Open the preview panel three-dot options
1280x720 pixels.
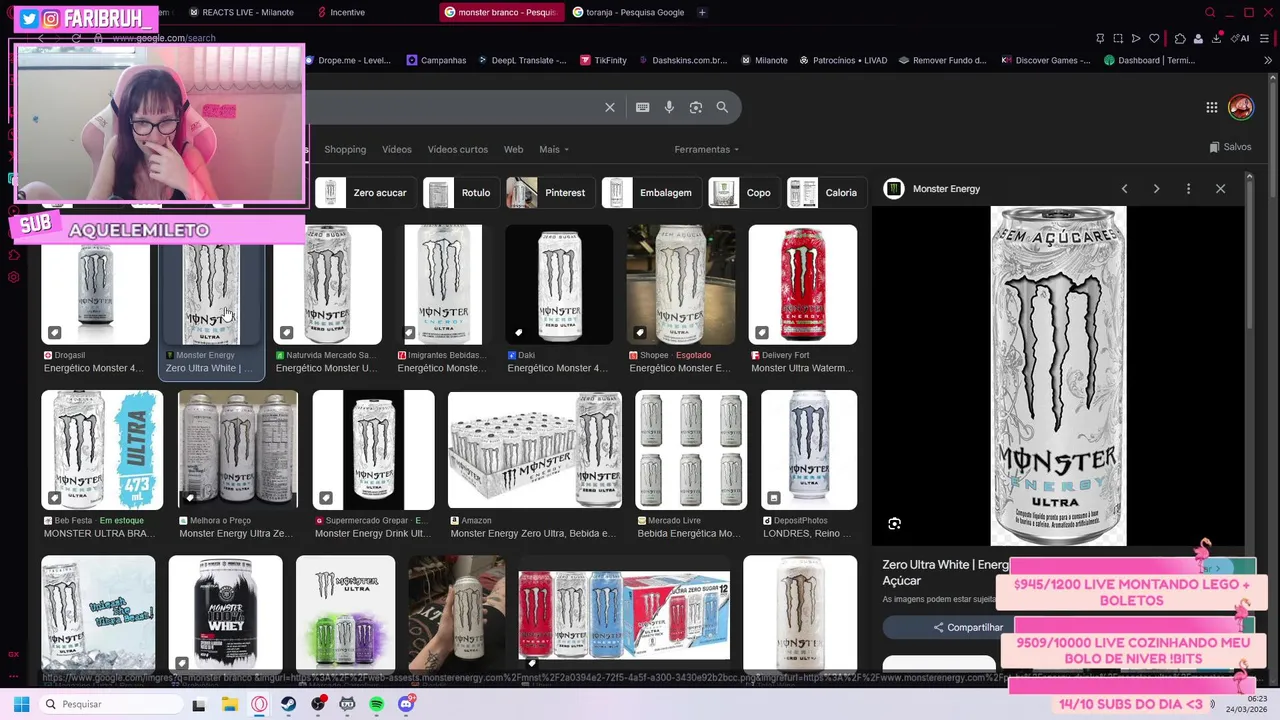point(1188,189)
